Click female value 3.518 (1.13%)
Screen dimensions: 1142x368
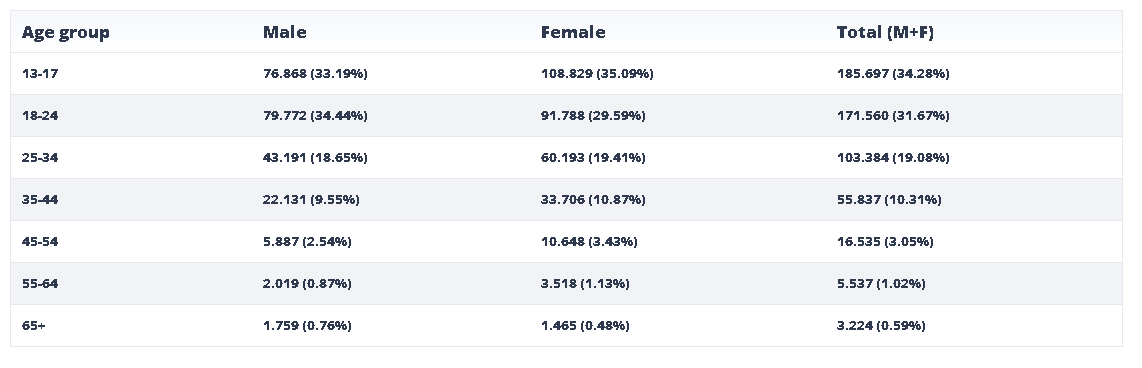586,283
